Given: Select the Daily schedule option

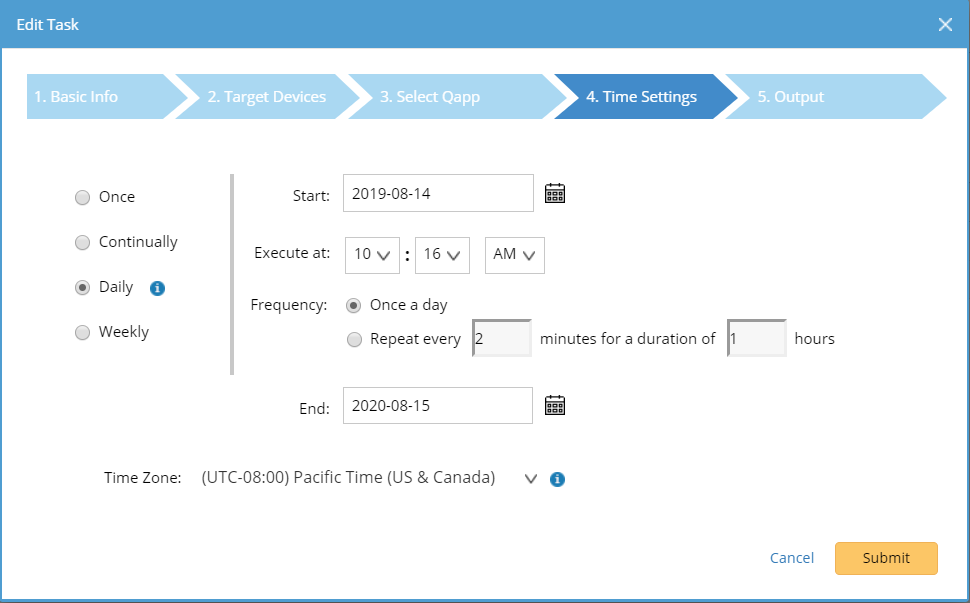Looking at the screenshot, I should pos(82,288).
